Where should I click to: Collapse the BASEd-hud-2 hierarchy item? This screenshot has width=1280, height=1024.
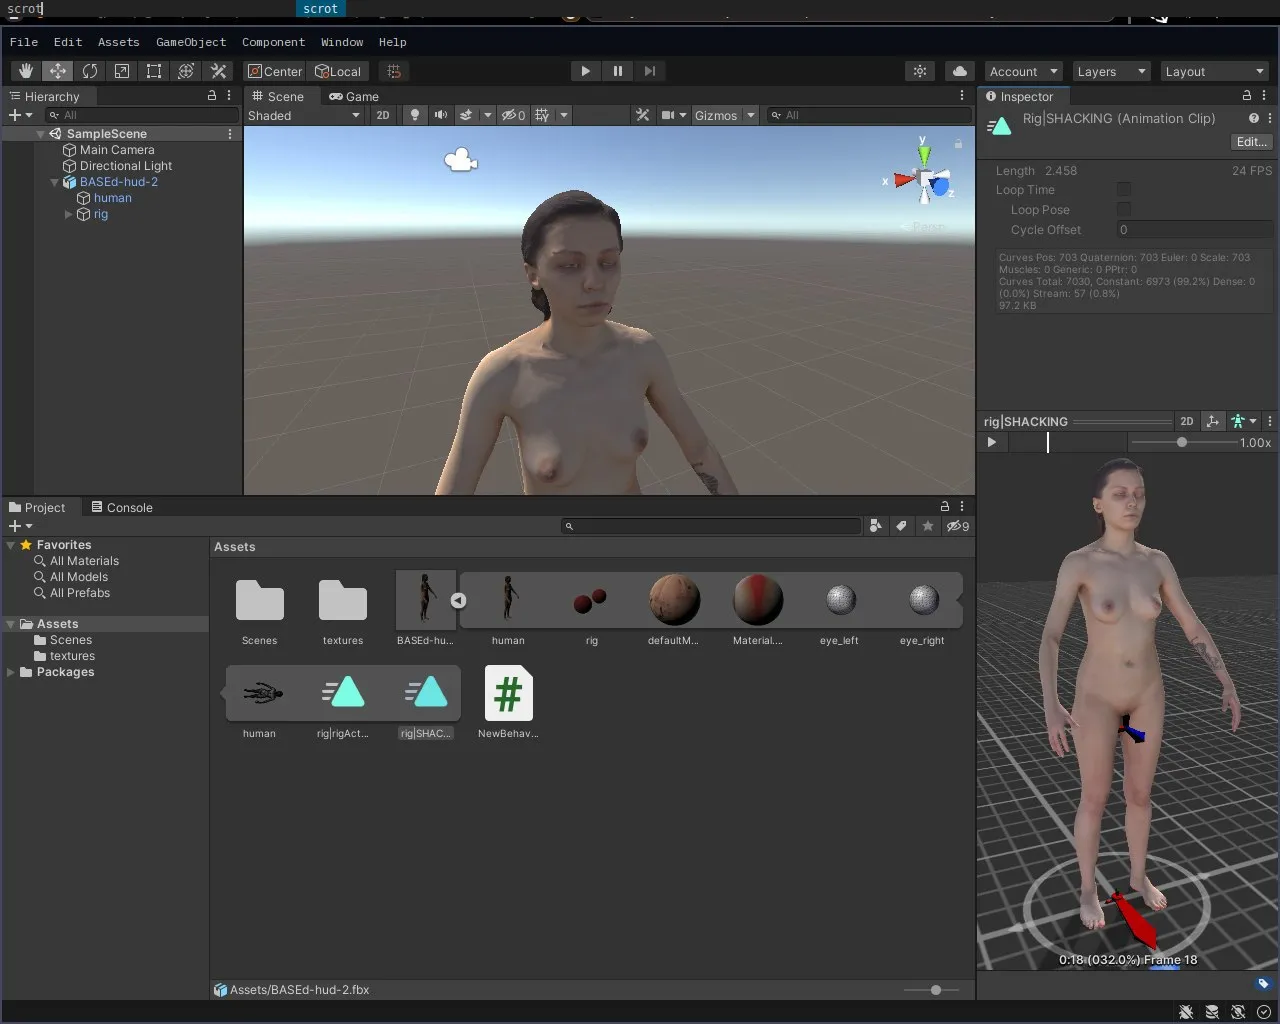click(x=55, y=182)
